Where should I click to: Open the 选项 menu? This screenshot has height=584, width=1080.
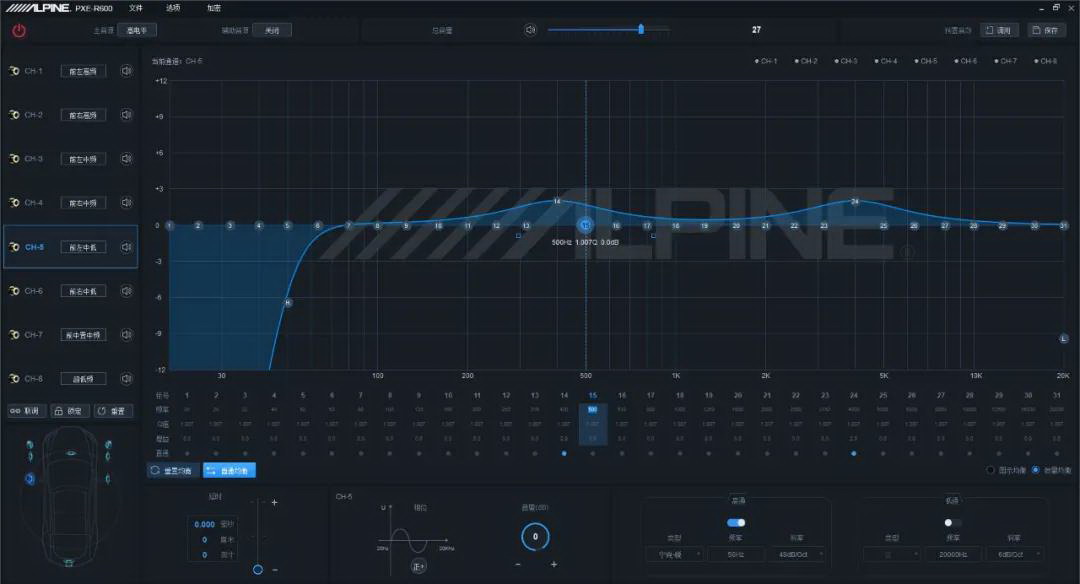(x=173, y=8)
